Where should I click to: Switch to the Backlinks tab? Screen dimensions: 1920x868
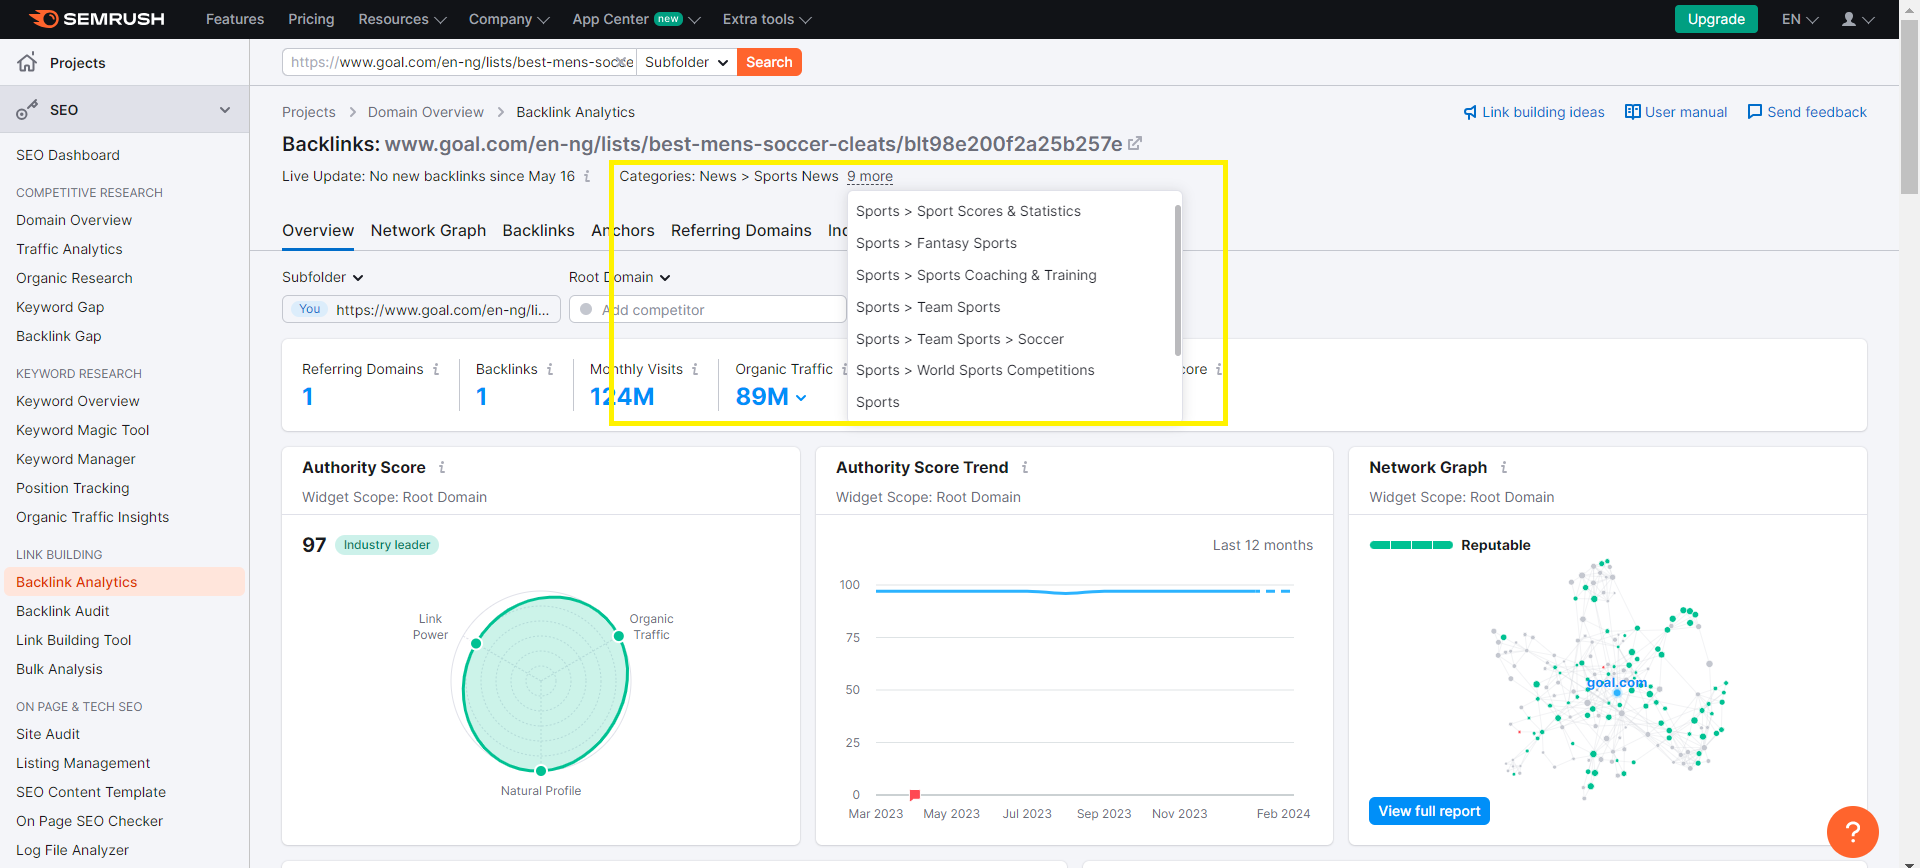coord(538,230)
